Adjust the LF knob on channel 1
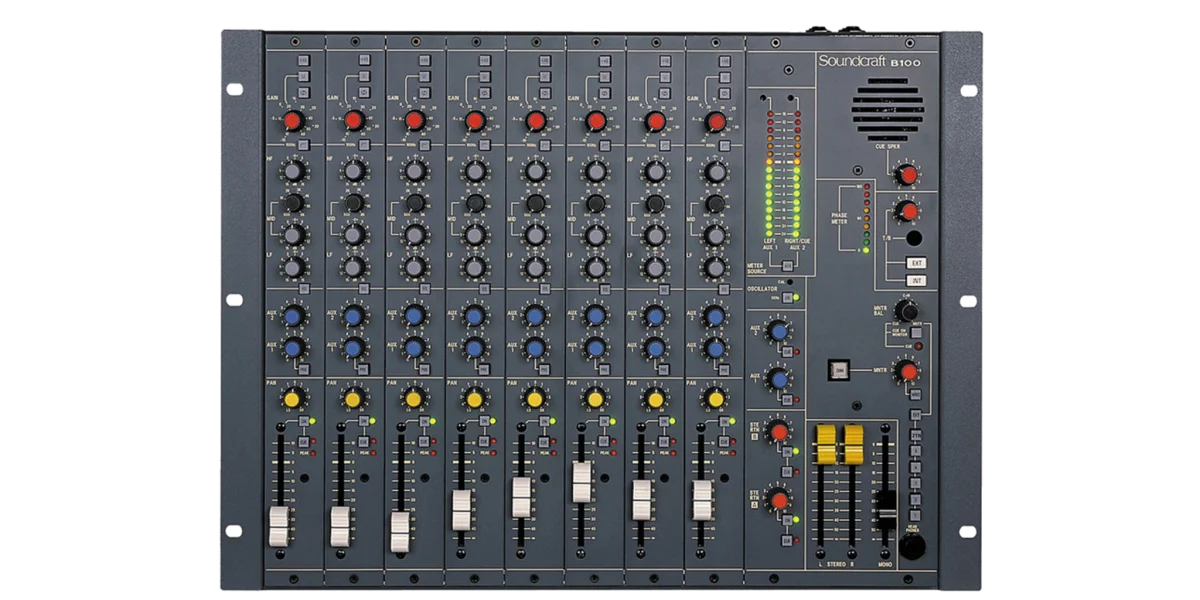Screen dimensions: 1200x600 pyautogui.click(x=293, y=267)
